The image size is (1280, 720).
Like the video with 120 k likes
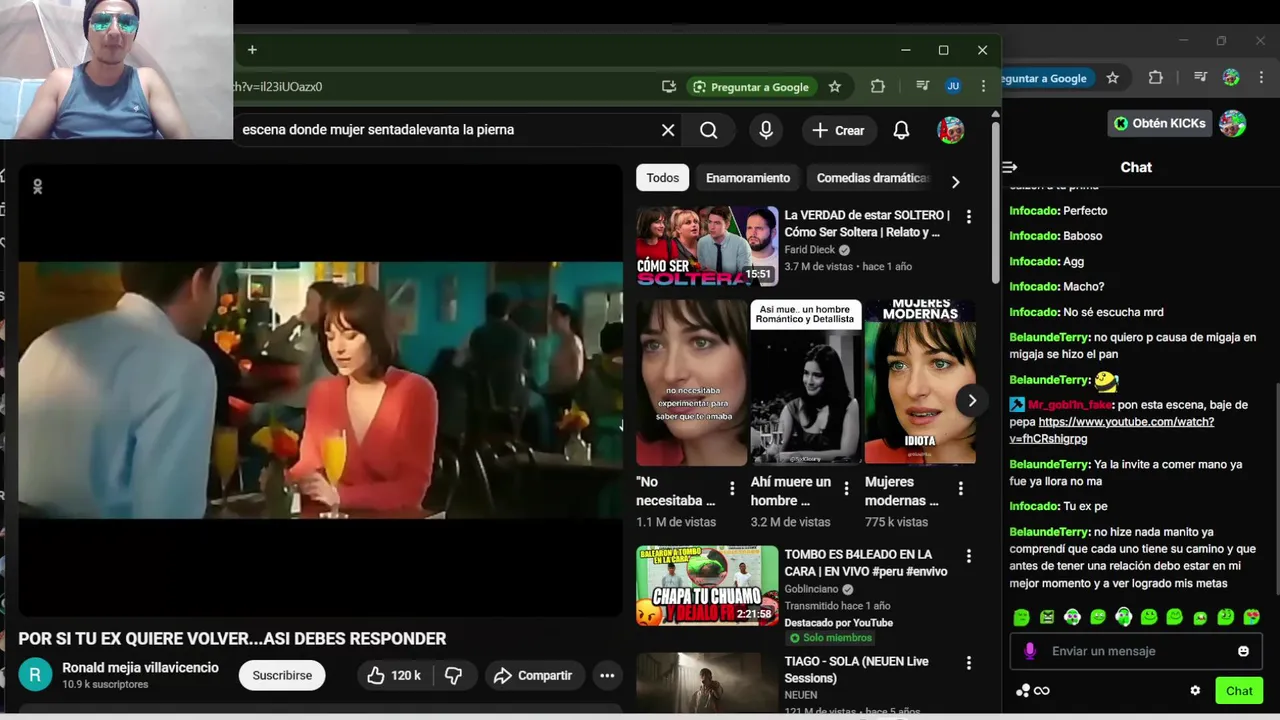tap(394, 675)
